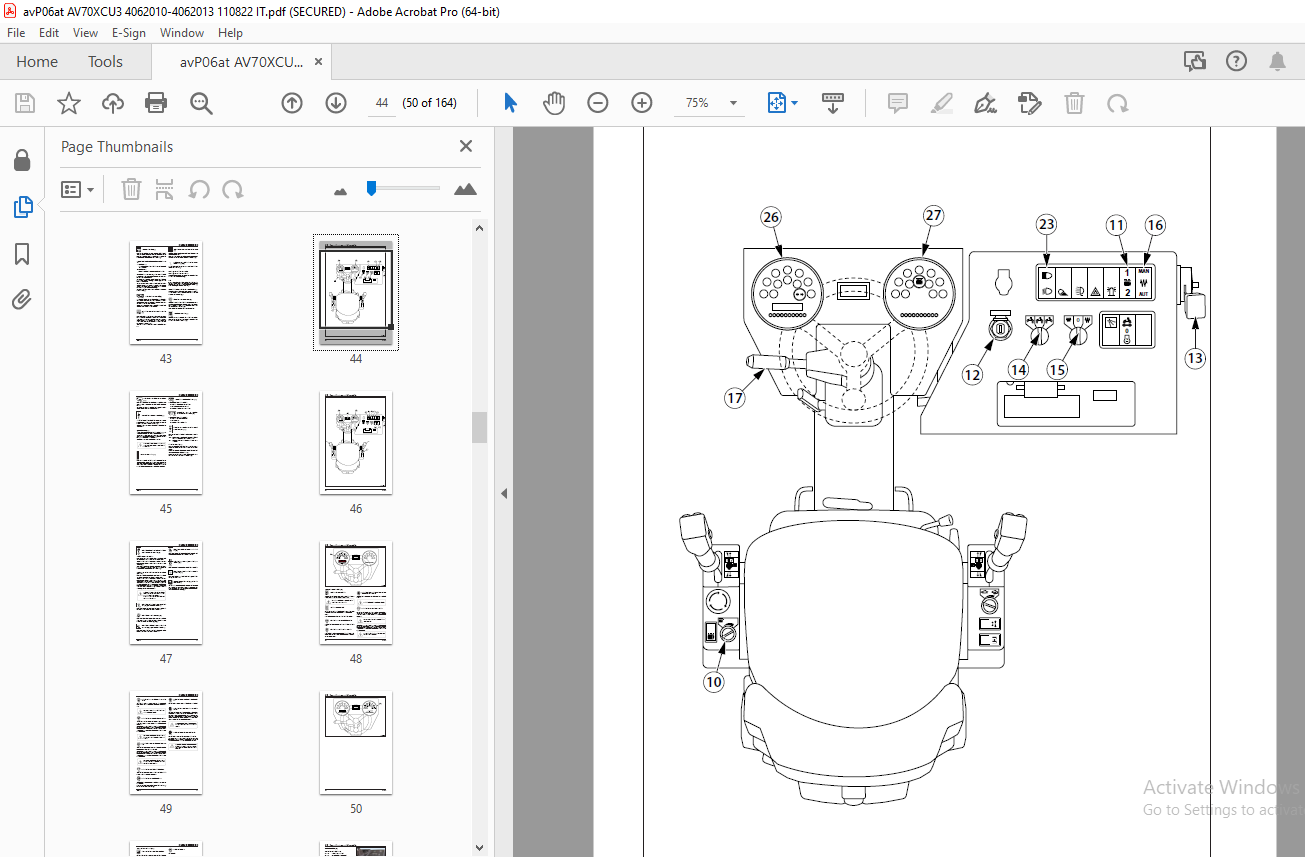
Task: Open the E-Sign menu
Action: [x=129, y=33]
